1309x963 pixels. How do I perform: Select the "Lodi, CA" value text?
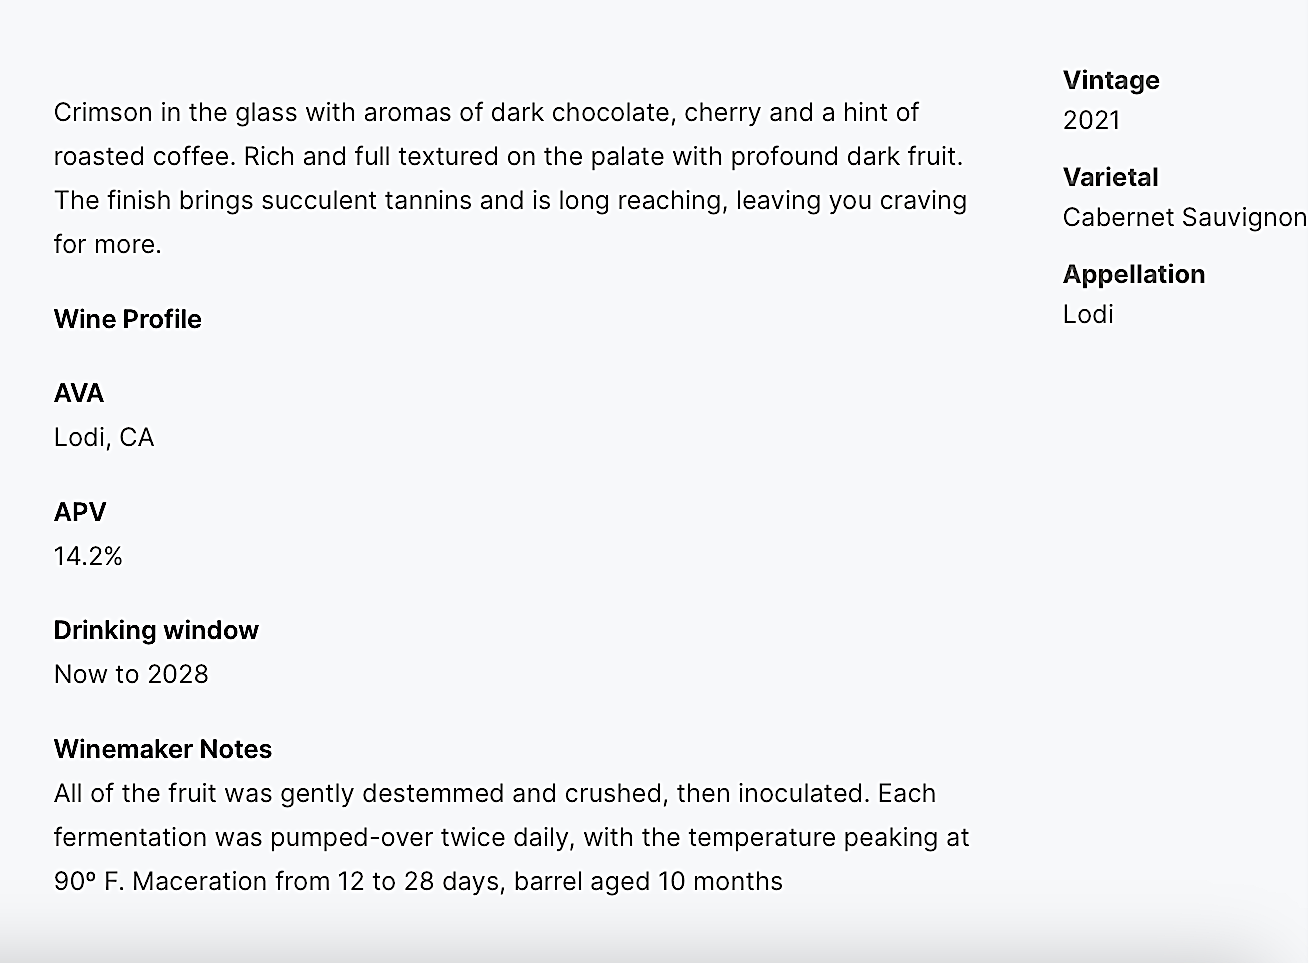coord(104,437)
